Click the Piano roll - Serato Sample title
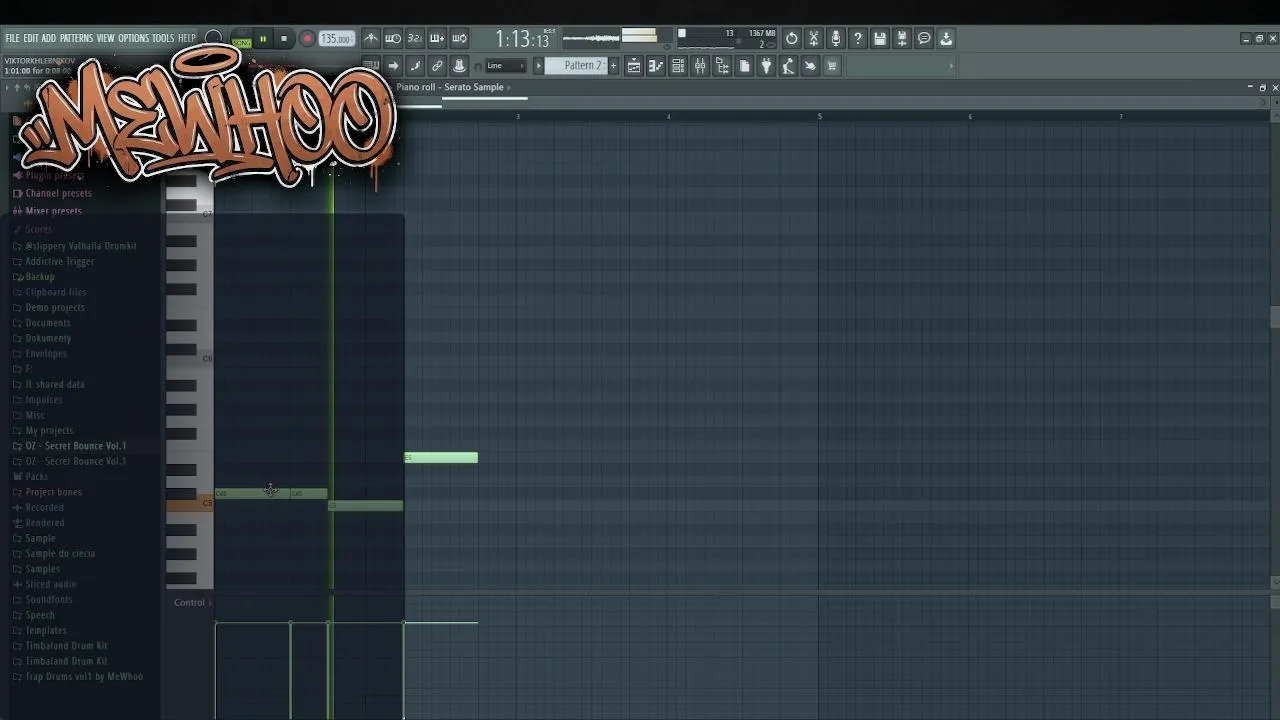Screen dimensions: 1280x720 (x=450, y=87)
